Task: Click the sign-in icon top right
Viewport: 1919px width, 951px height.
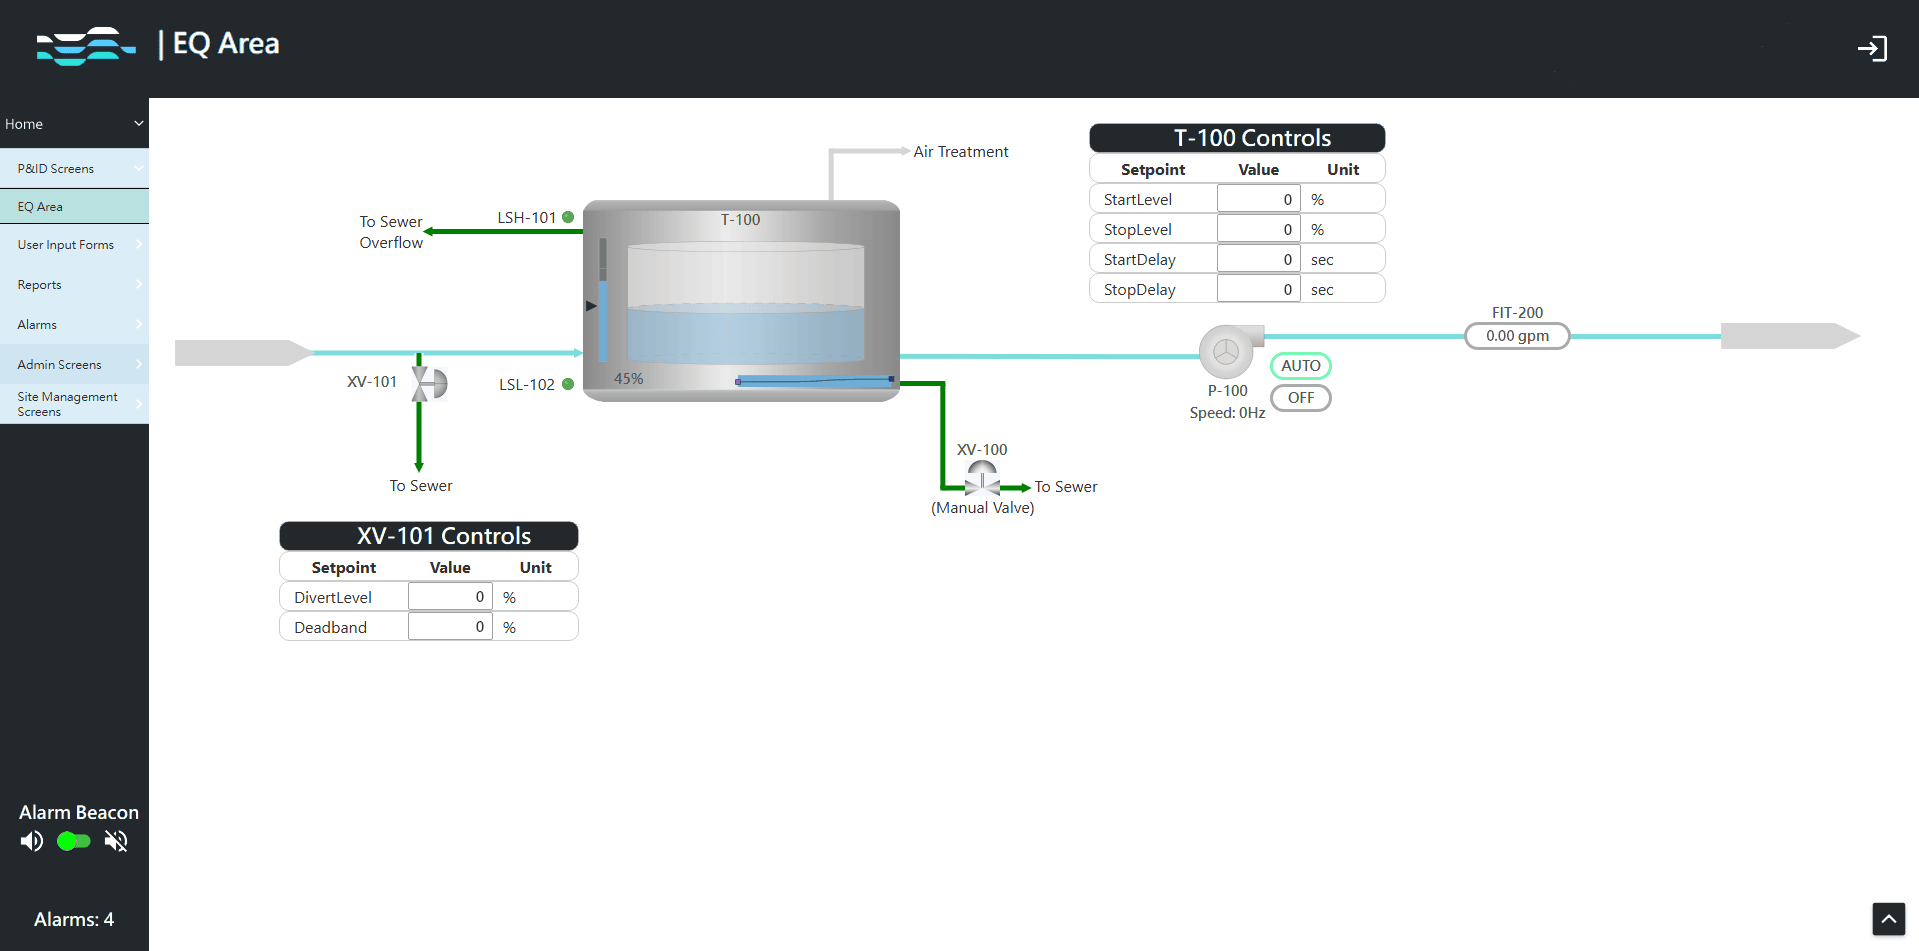Action: click(1874, 48)
